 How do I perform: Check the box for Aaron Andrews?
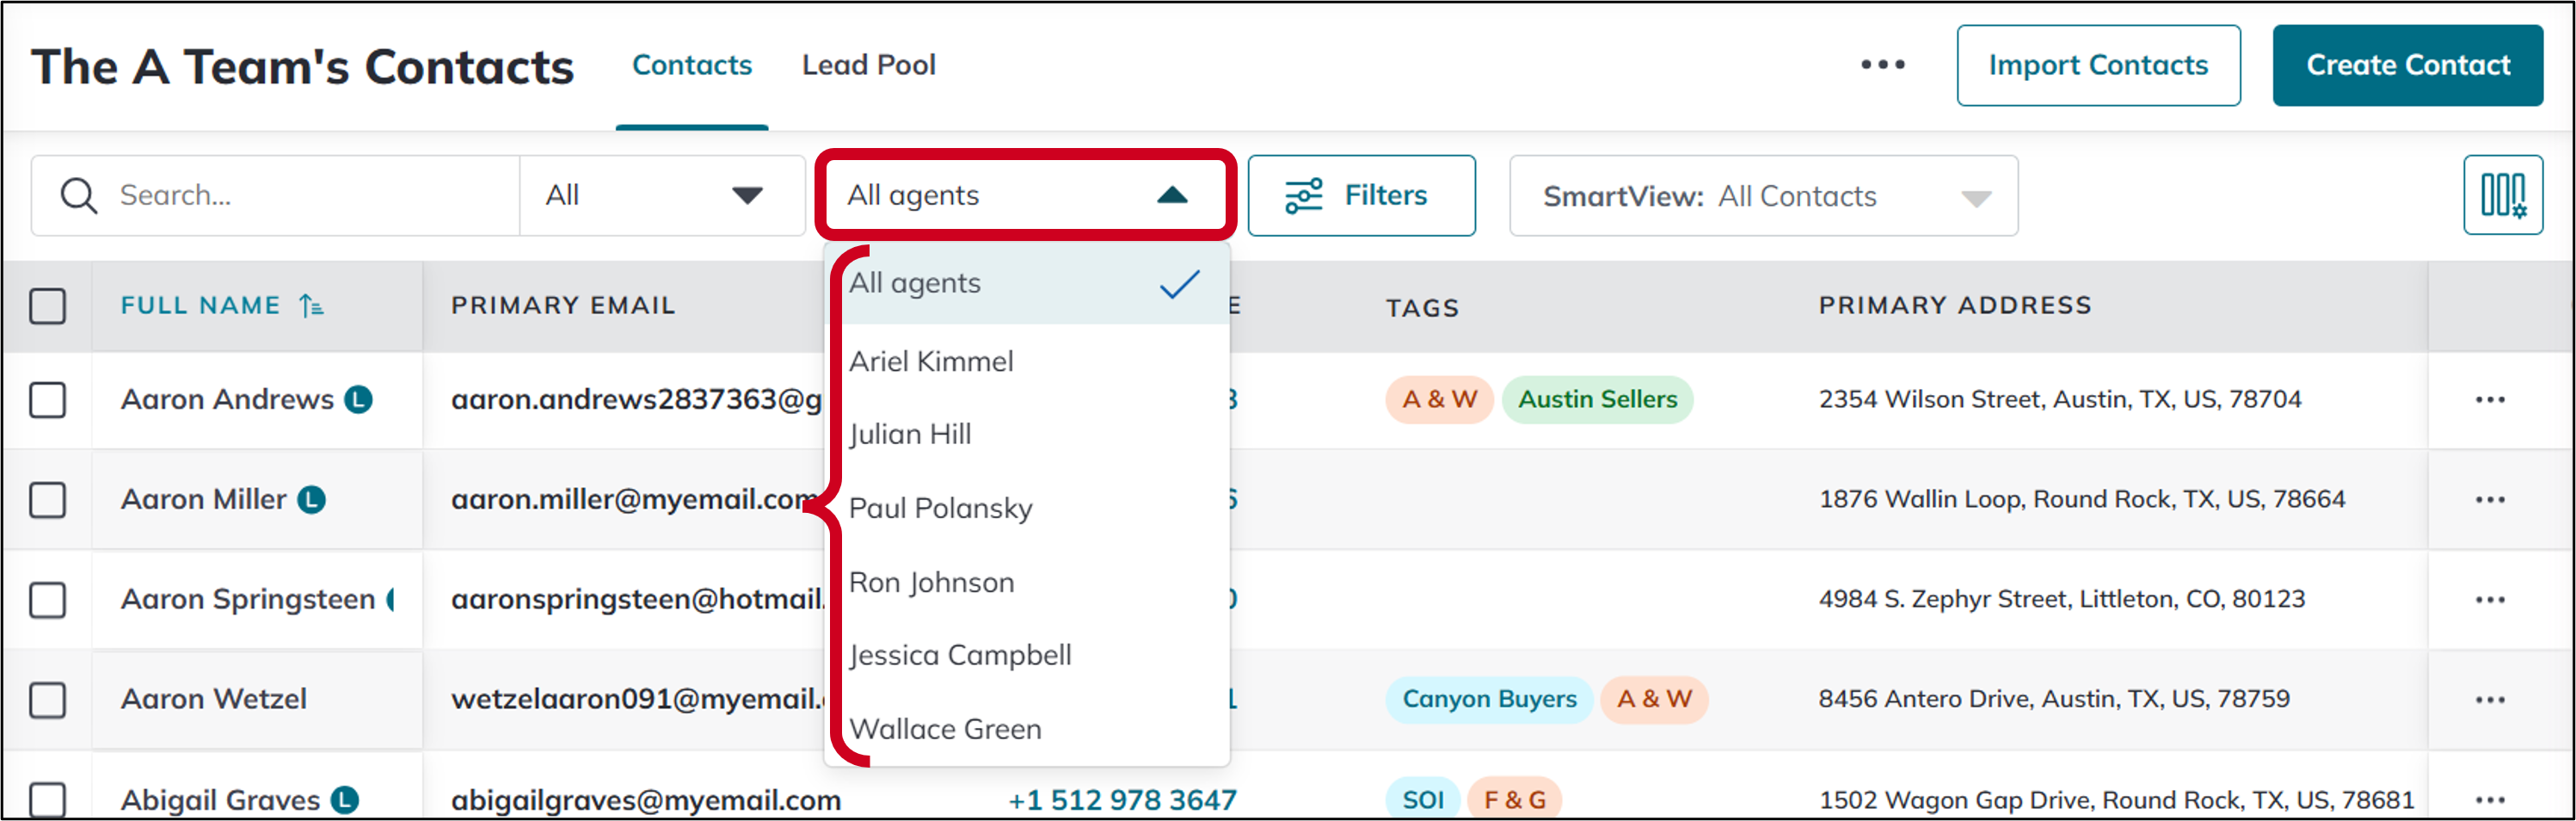[x=48, y=400]
